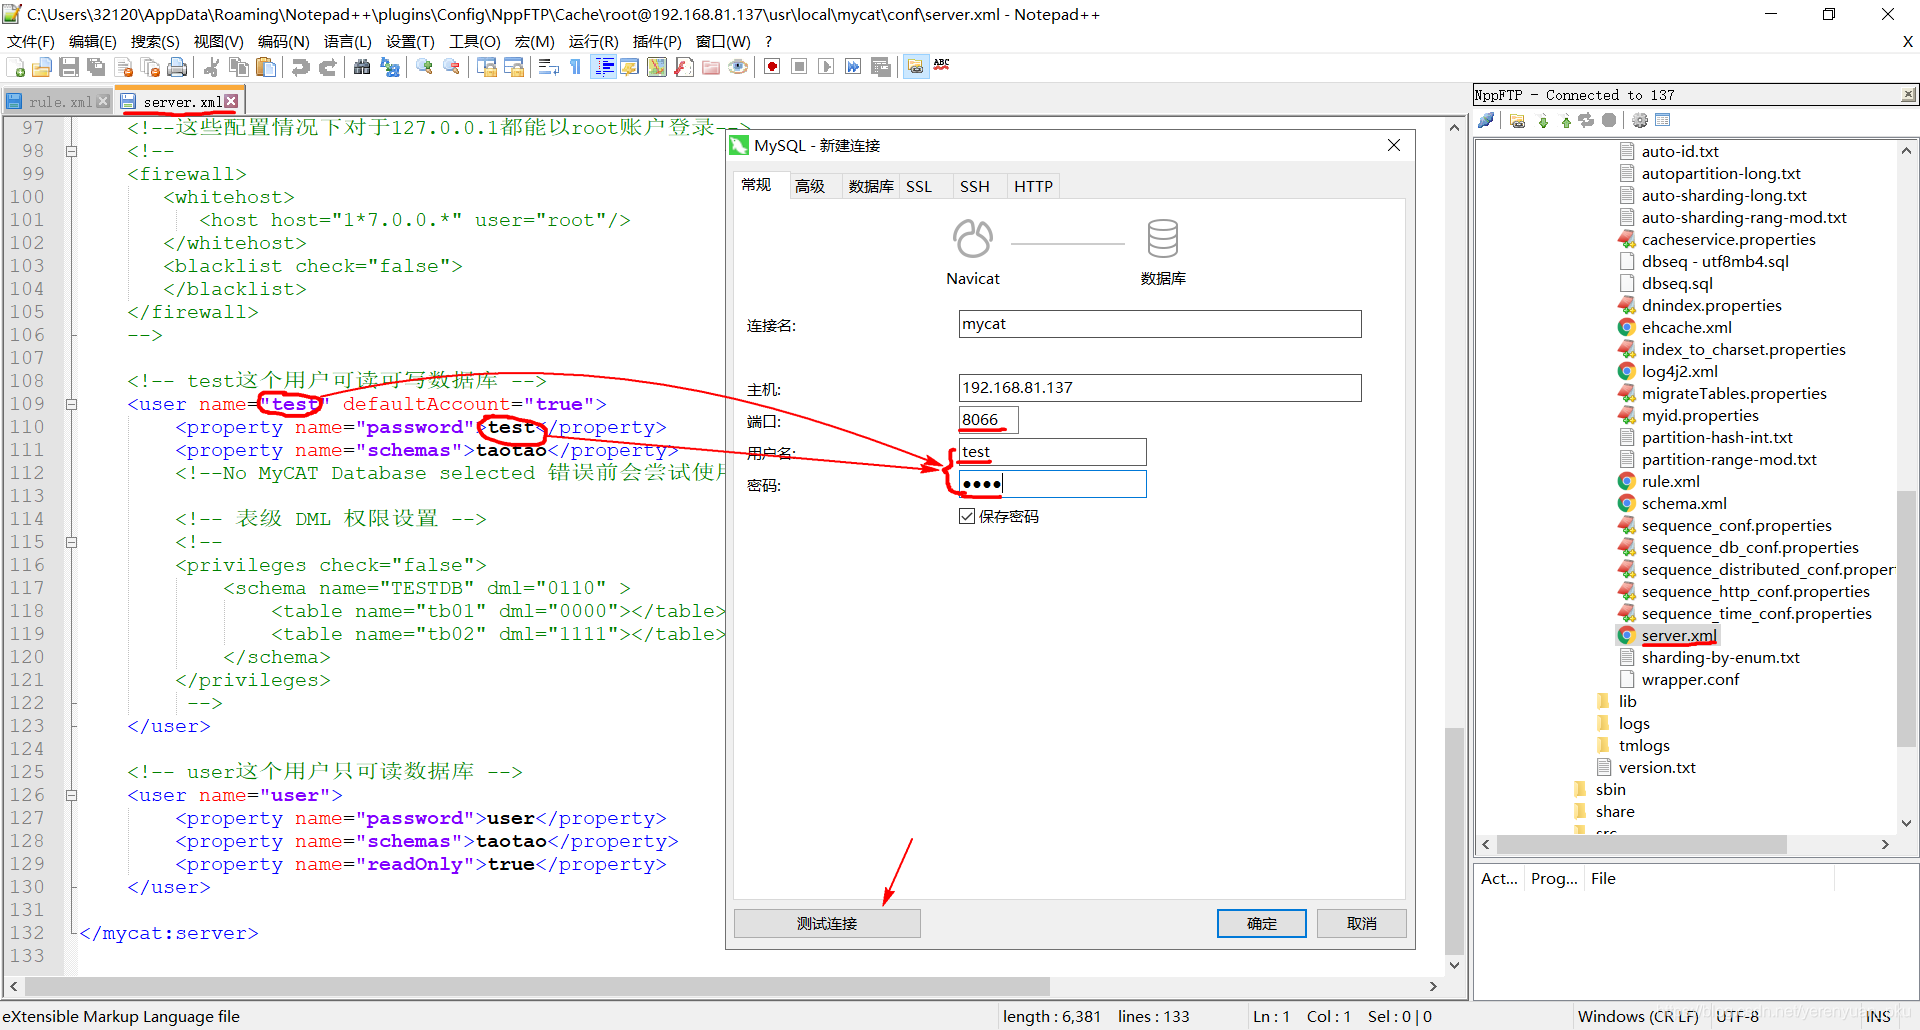This screenshot has width=1920, height=1030.
Task: Click the Paste clipboard toolbar icon
Action: pyautogui.click(x=266, y=67)
